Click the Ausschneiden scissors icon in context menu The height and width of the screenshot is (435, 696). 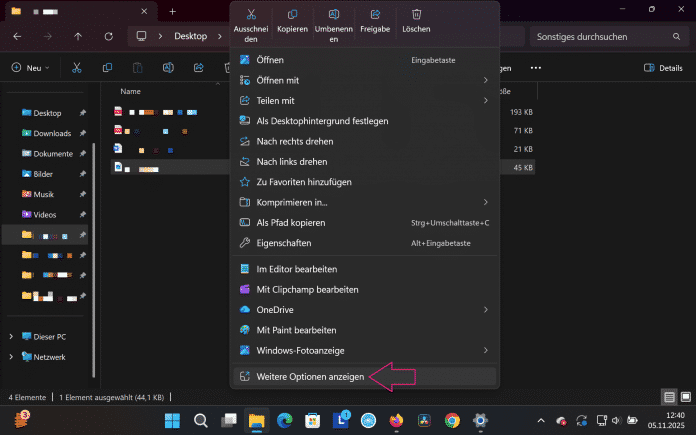(x=251, y=15)
